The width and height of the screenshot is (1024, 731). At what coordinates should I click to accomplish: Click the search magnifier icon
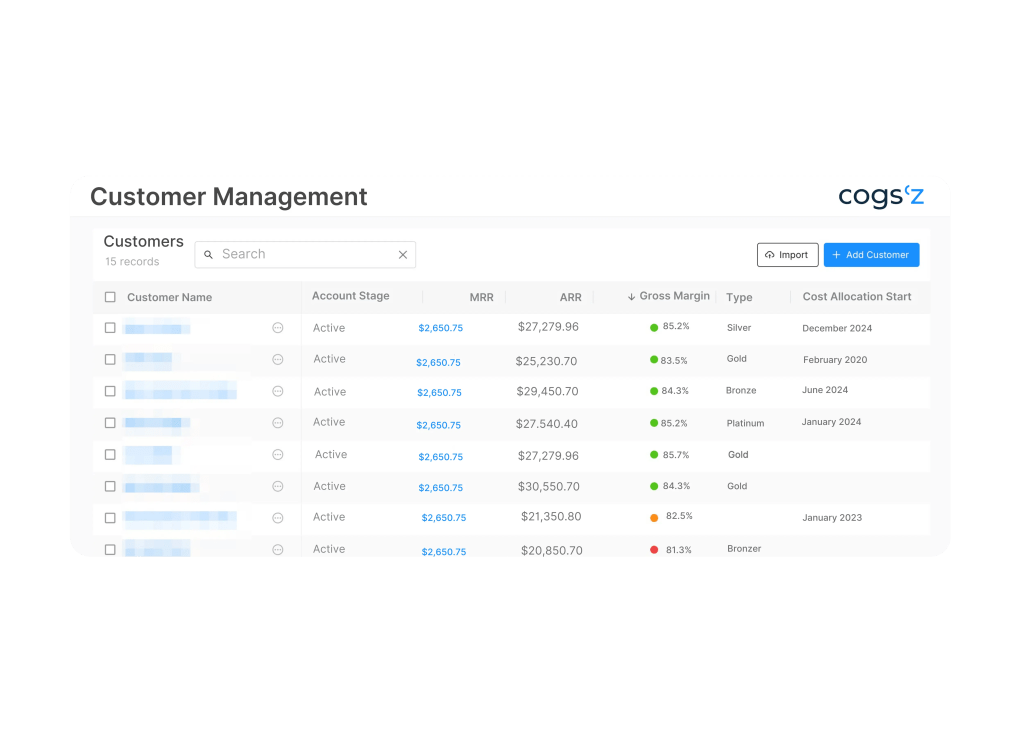pyautogui.click(x=209, y=255)
